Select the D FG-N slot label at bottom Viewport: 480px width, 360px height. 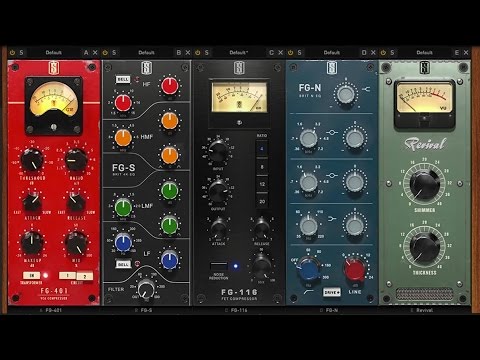click(x=329, y=310)
